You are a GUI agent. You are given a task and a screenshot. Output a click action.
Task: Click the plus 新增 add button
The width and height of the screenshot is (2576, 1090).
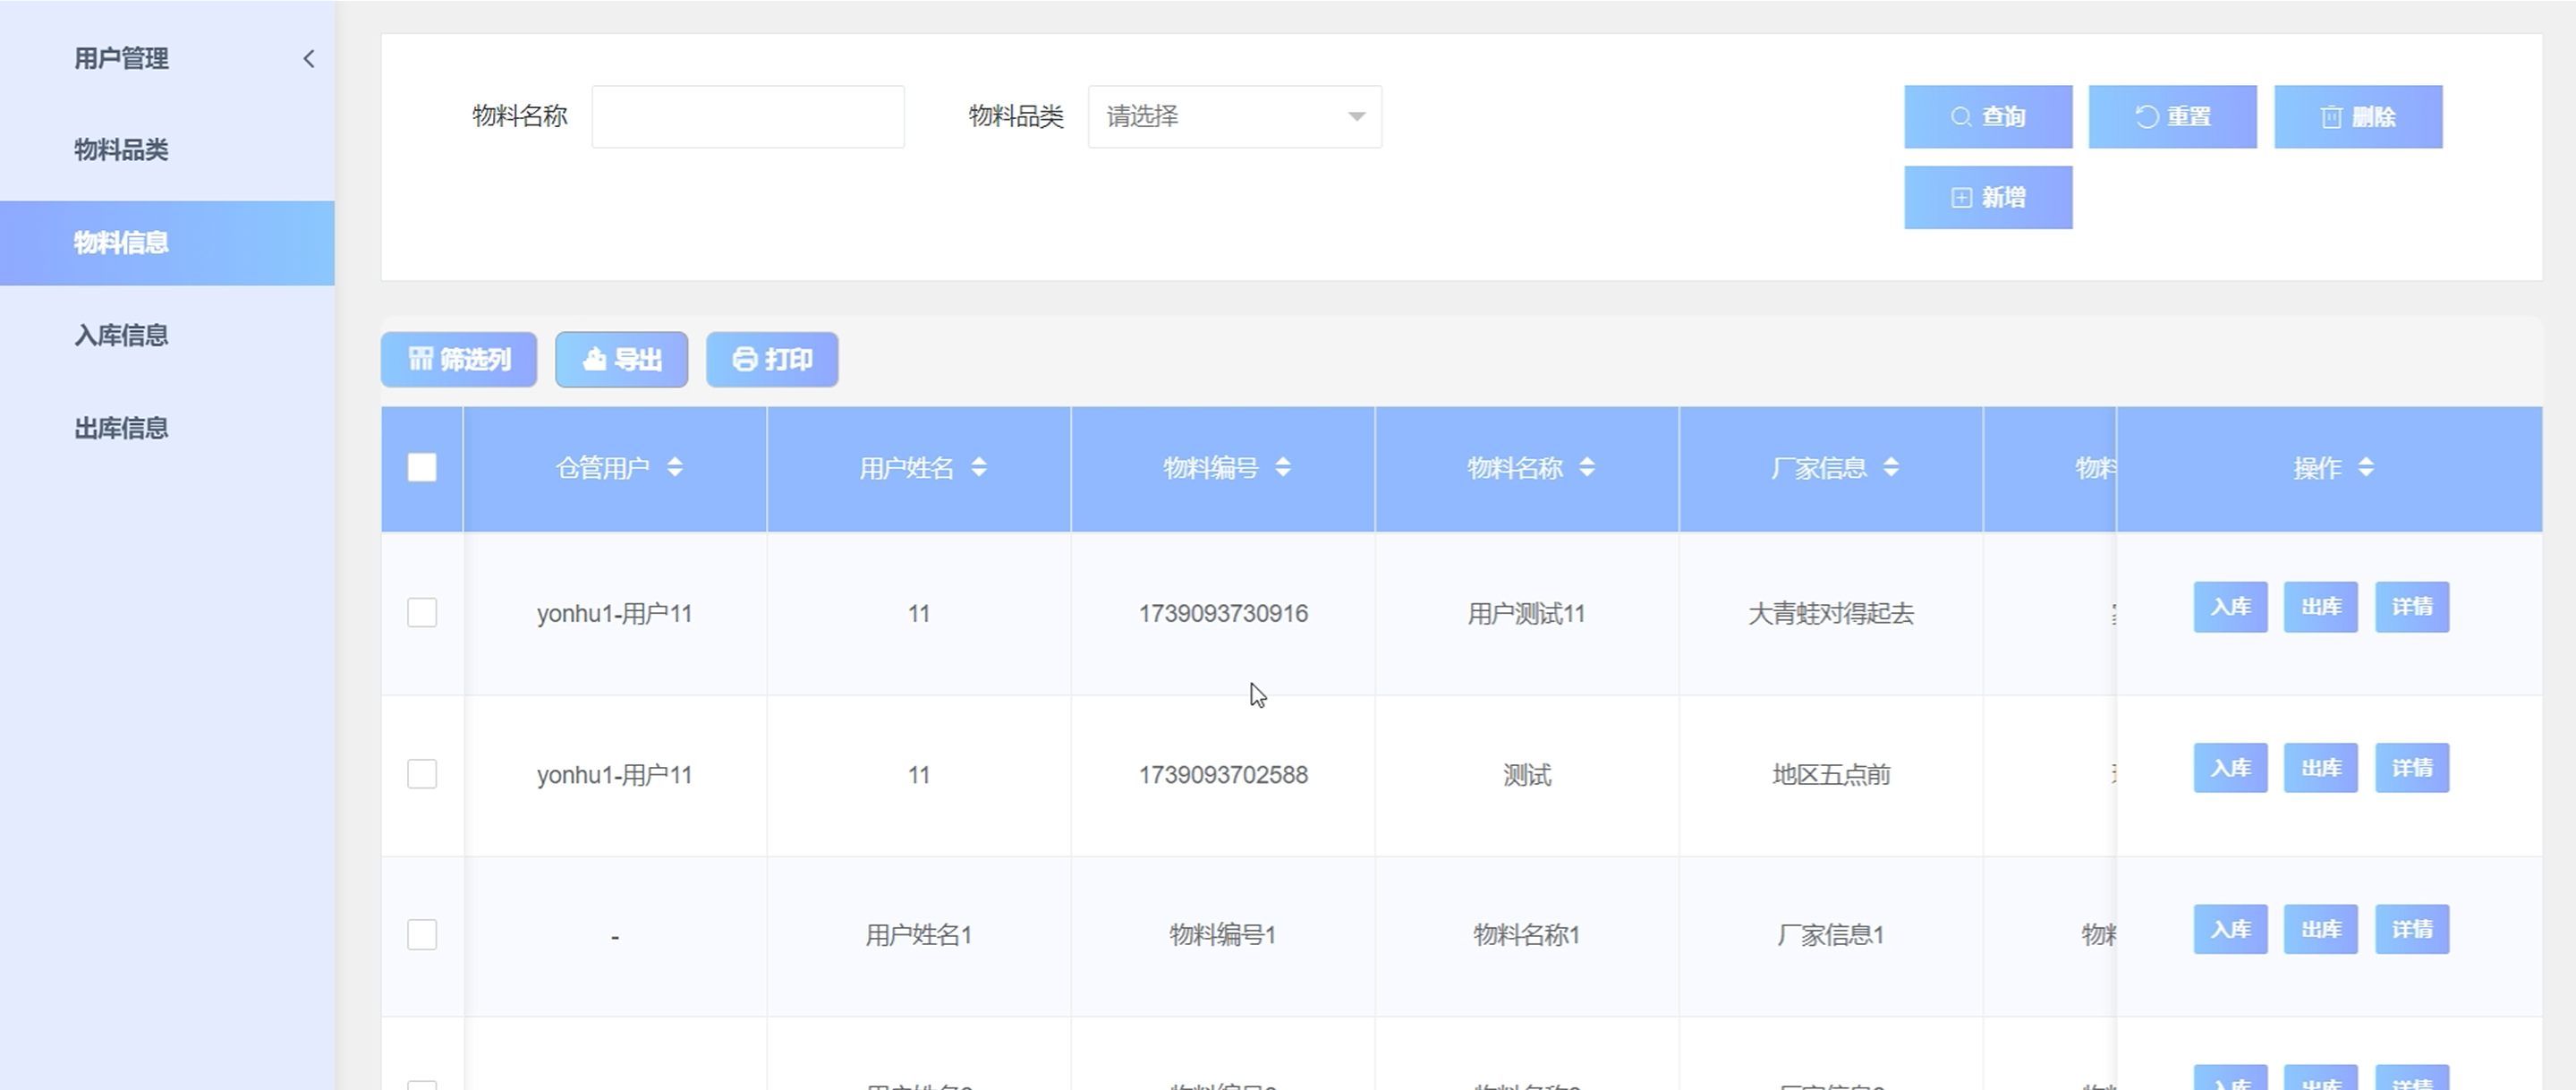click(x=1987, y=198)
